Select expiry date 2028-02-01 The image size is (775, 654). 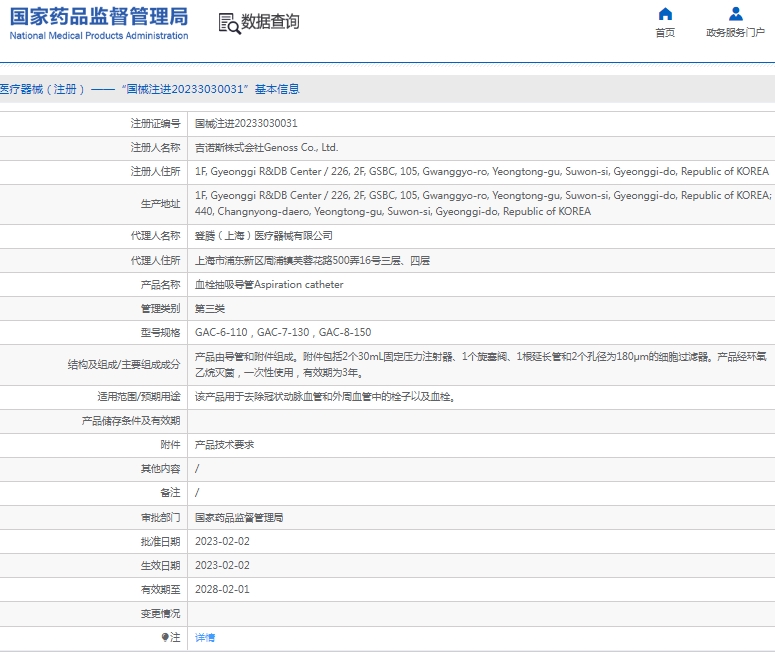(222, 589)
